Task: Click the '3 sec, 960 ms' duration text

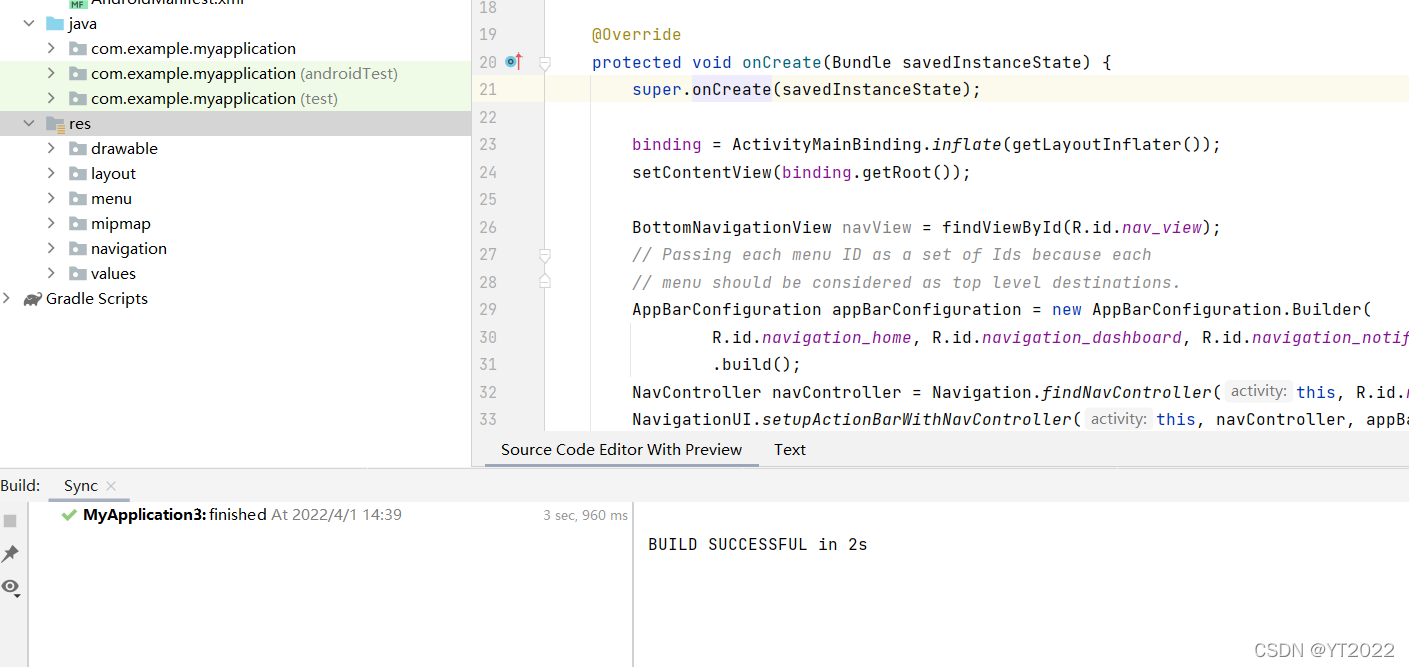Action: pos(585,515)
